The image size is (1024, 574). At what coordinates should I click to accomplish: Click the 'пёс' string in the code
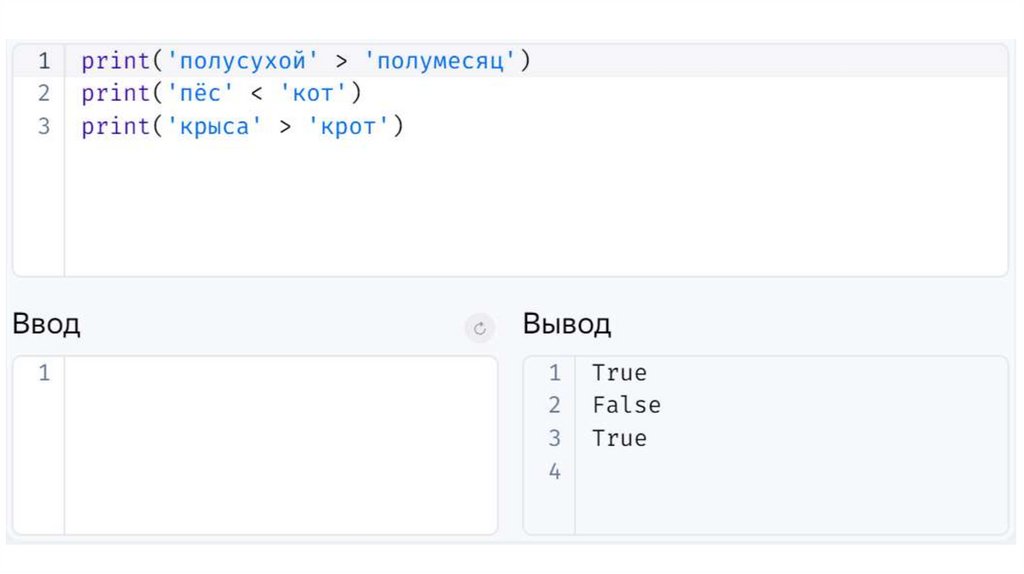tap(199, 94)
